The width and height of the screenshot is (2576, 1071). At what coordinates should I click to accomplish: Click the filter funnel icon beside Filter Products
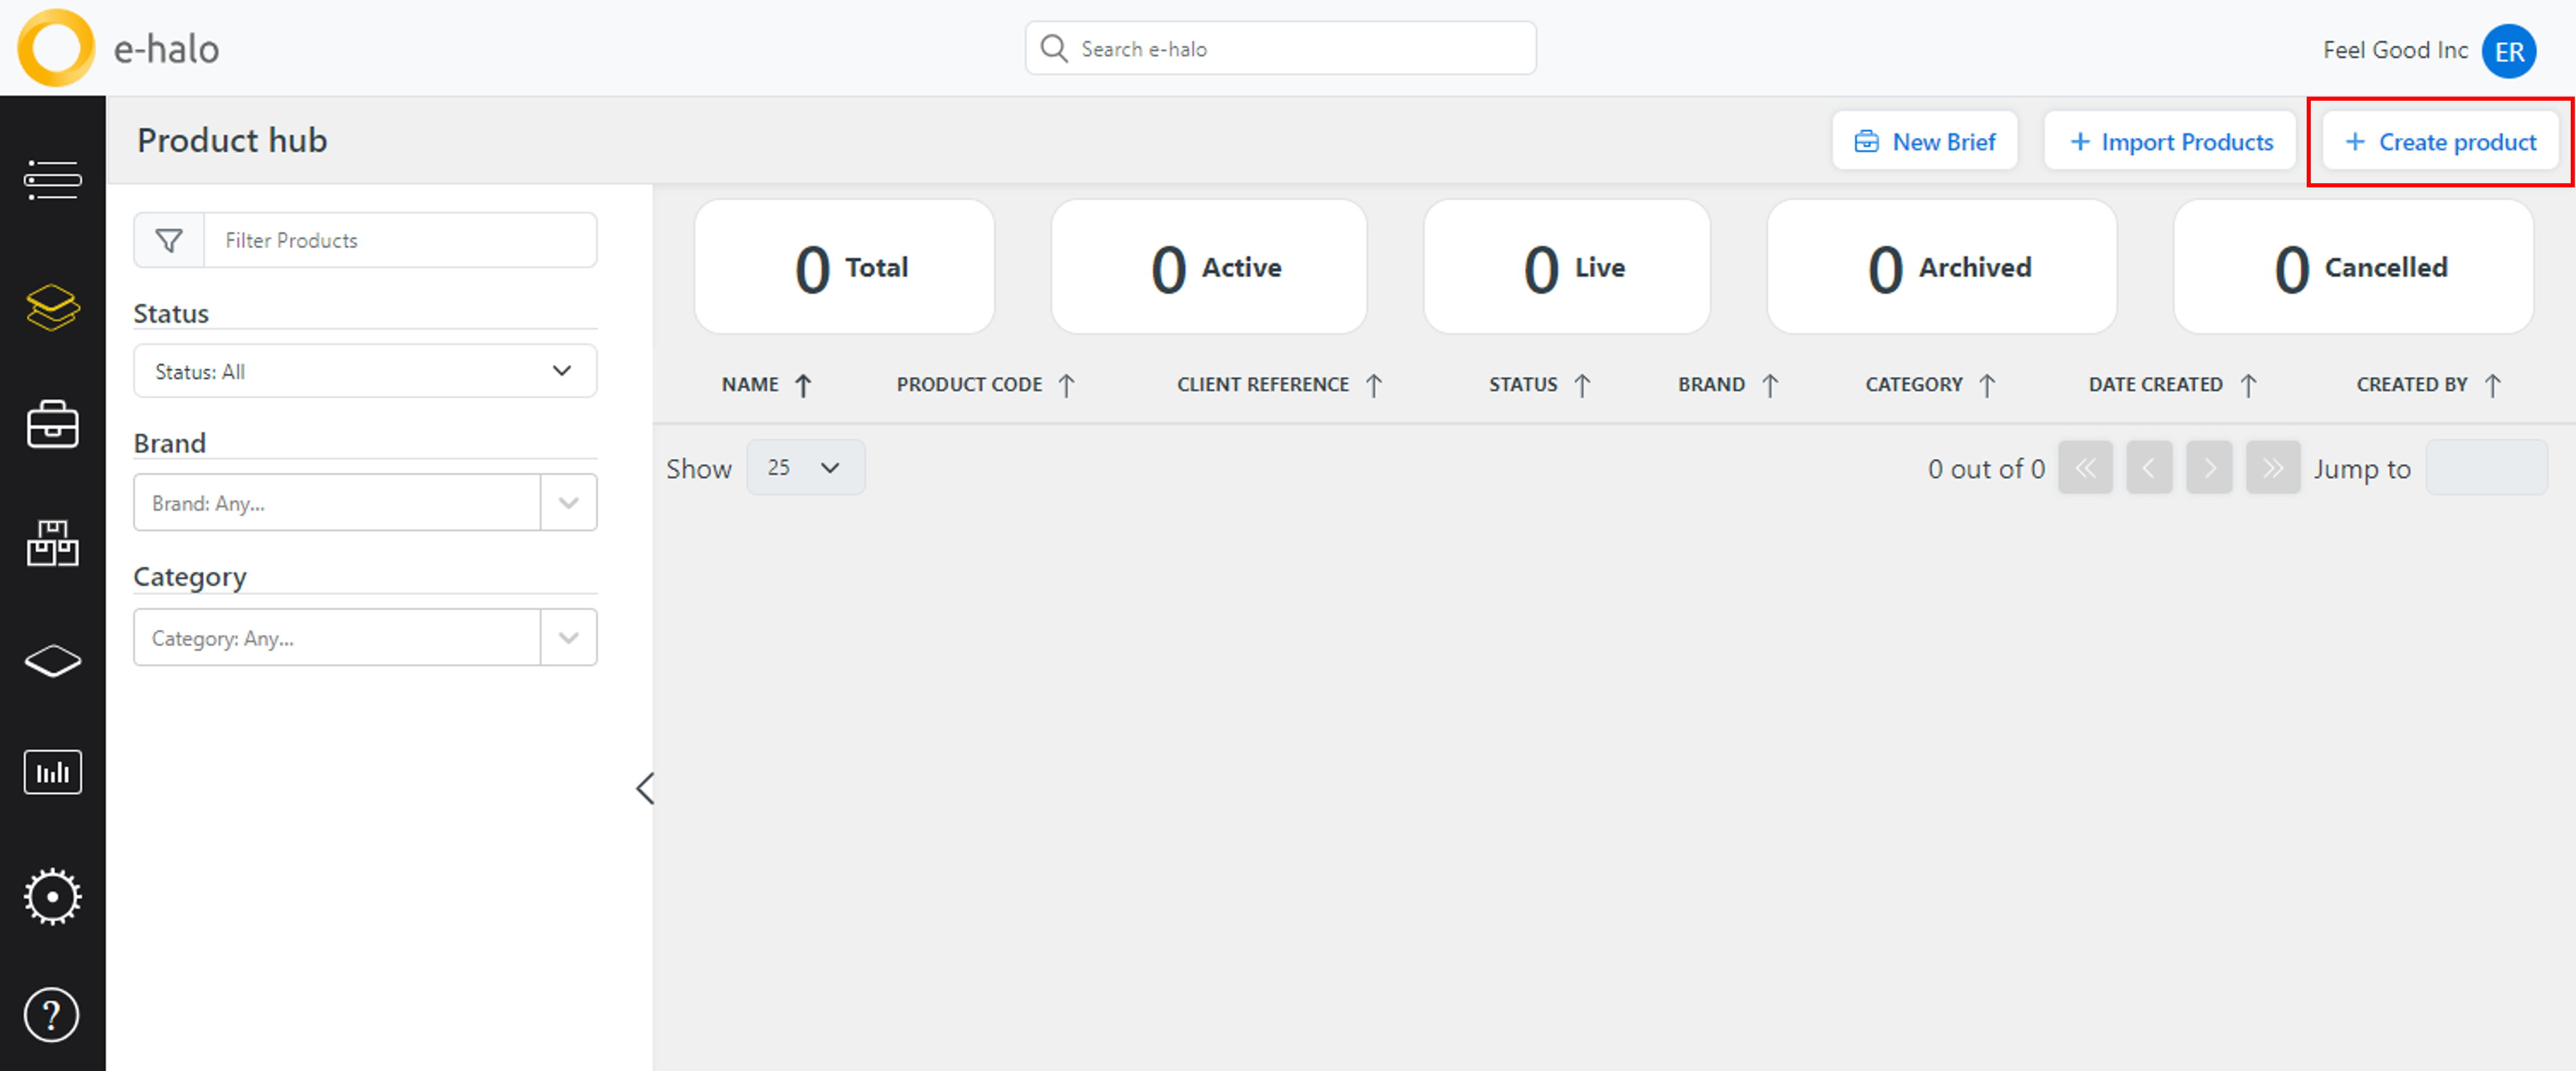169,240
